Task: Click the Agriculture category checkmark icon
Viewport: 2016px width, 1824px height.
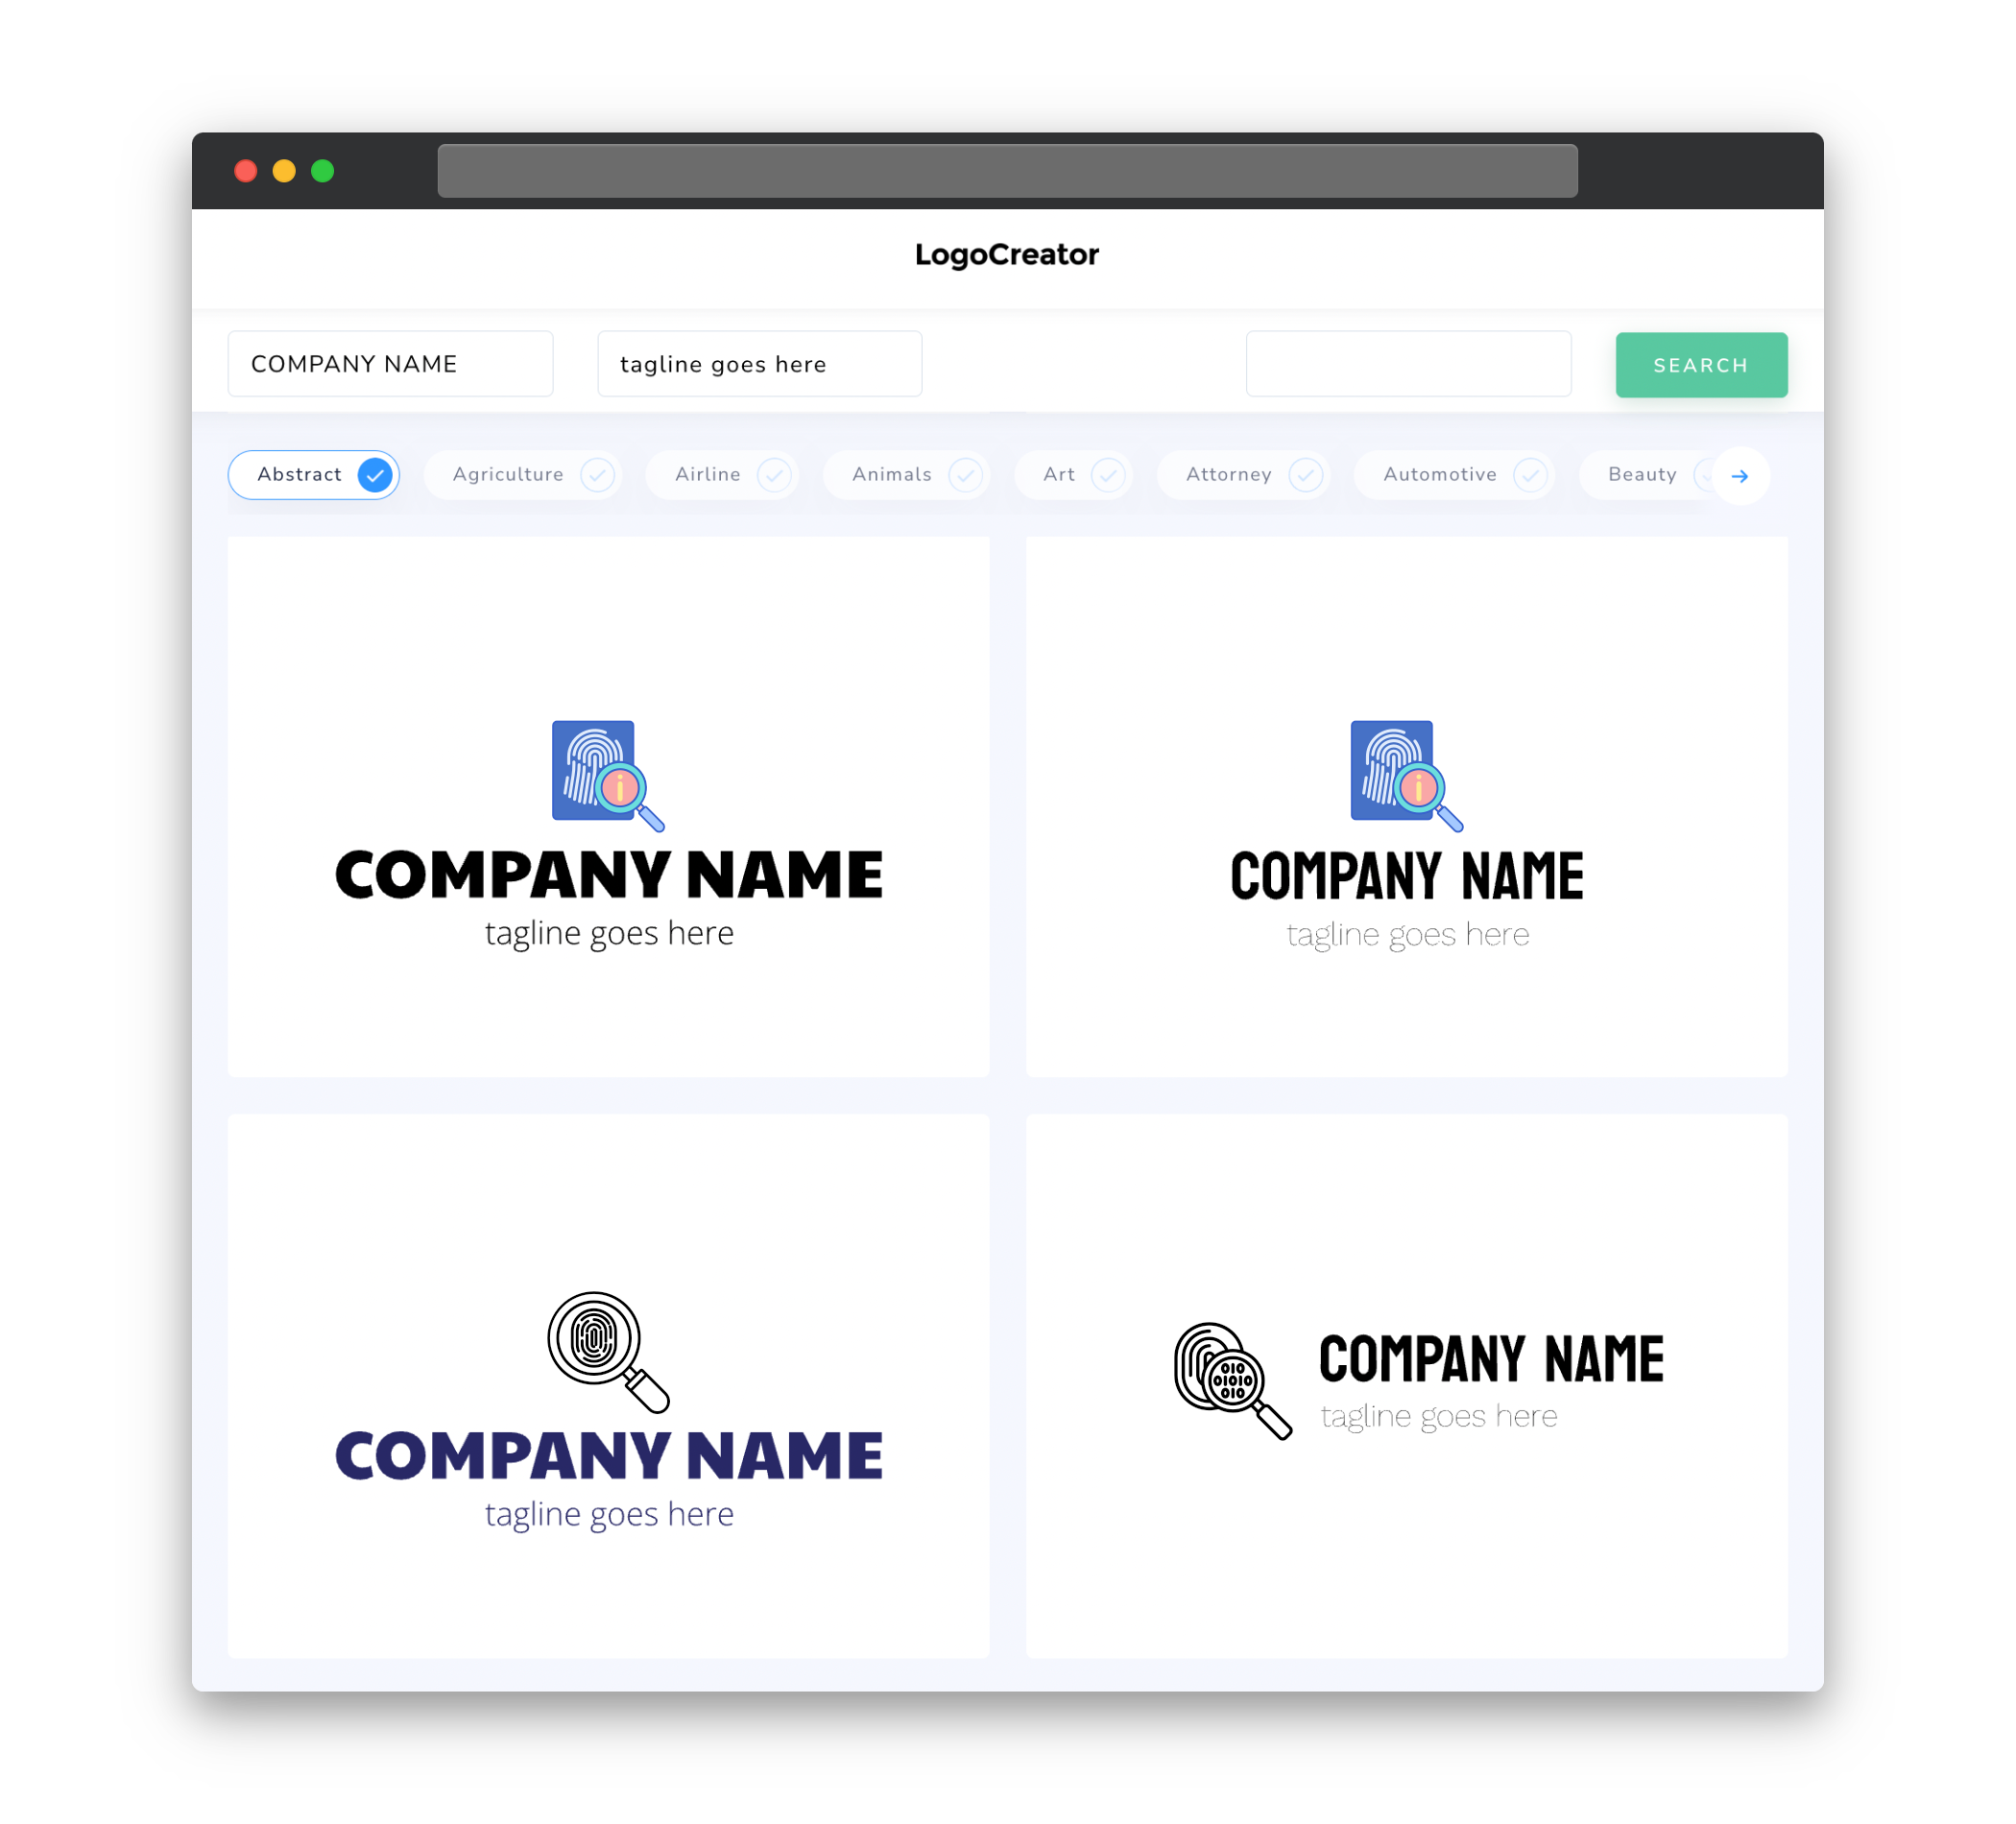Action: click(x=597, y=474)
